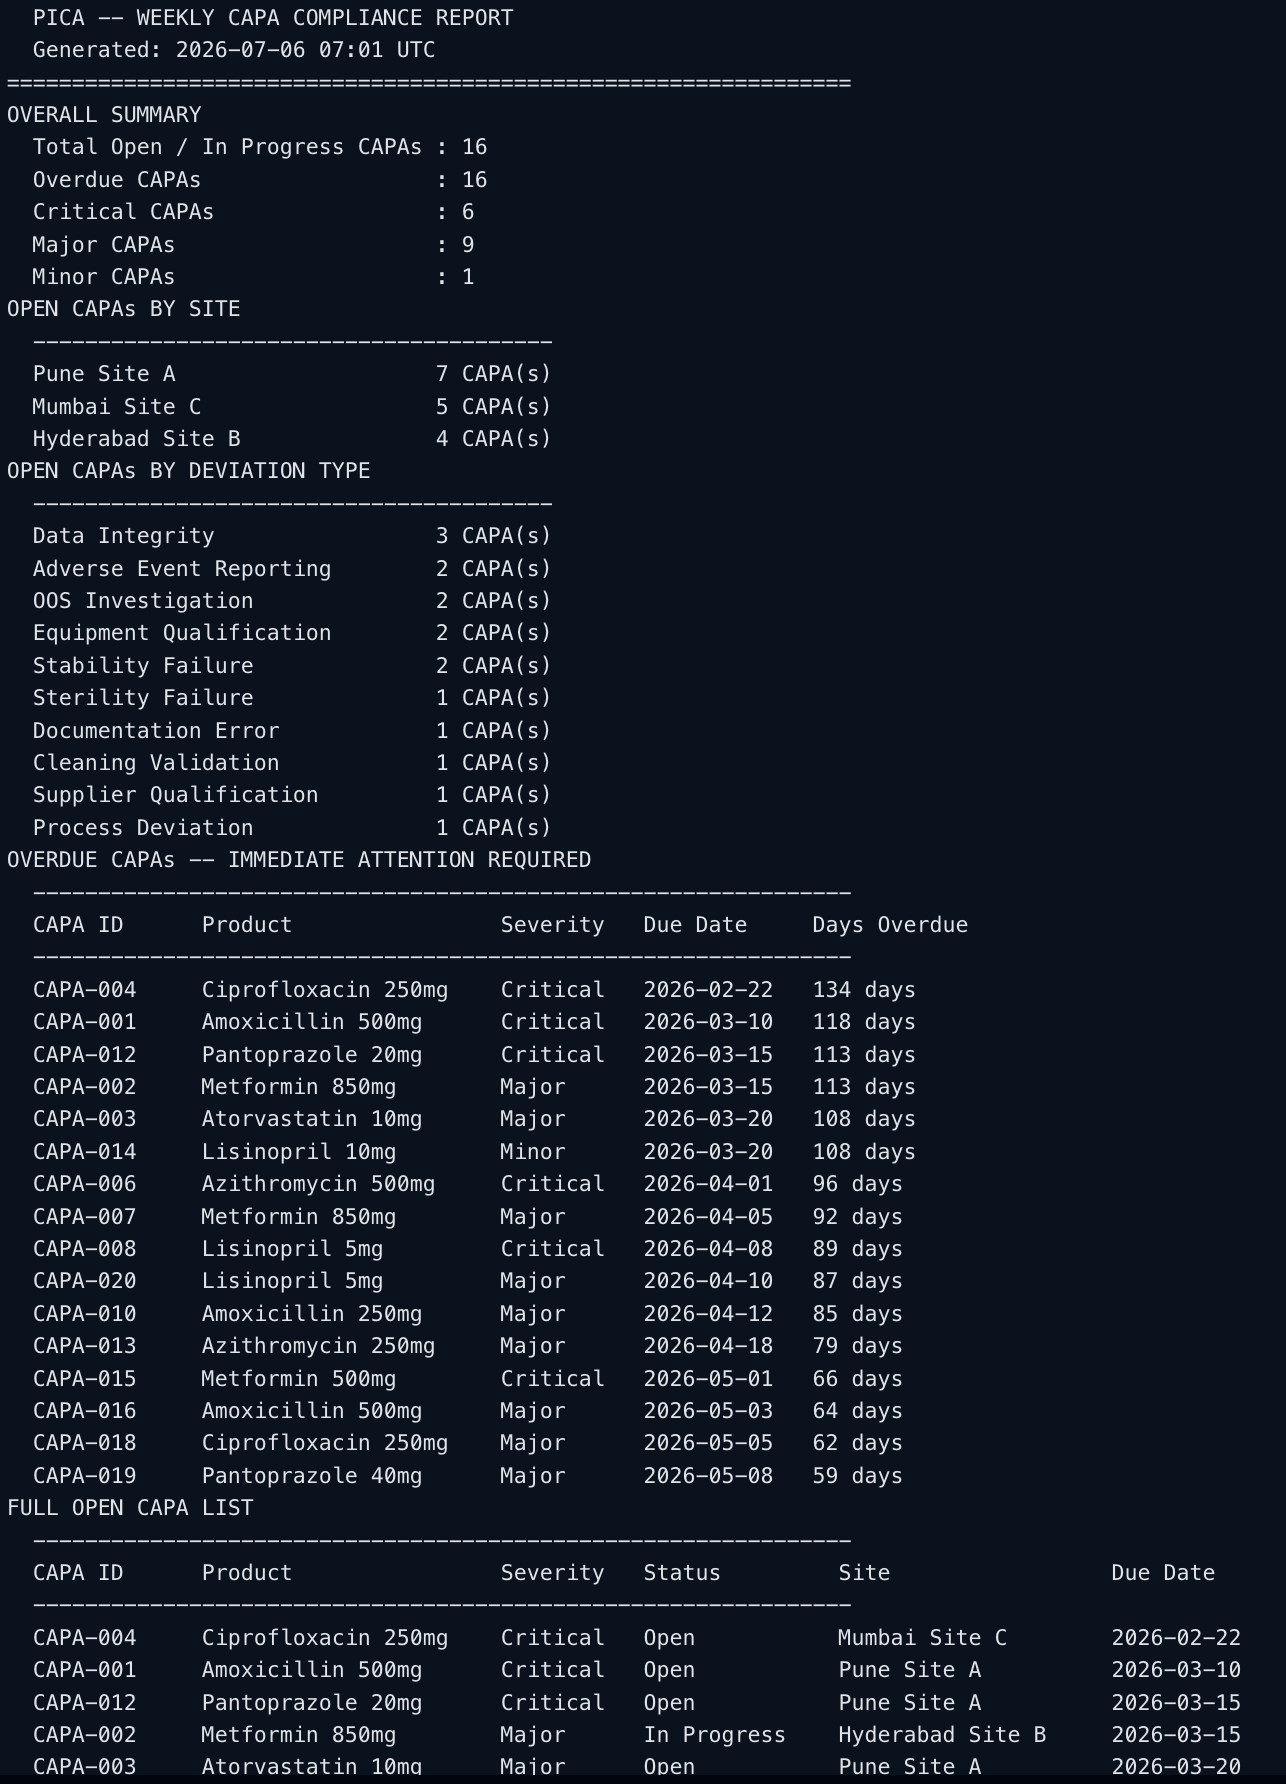The height and width of the screenshot is (1784, 1286).
Task: Select the 'OPEN CAPAs BY DEVIATION TYPE' heading
Action: 189,471
